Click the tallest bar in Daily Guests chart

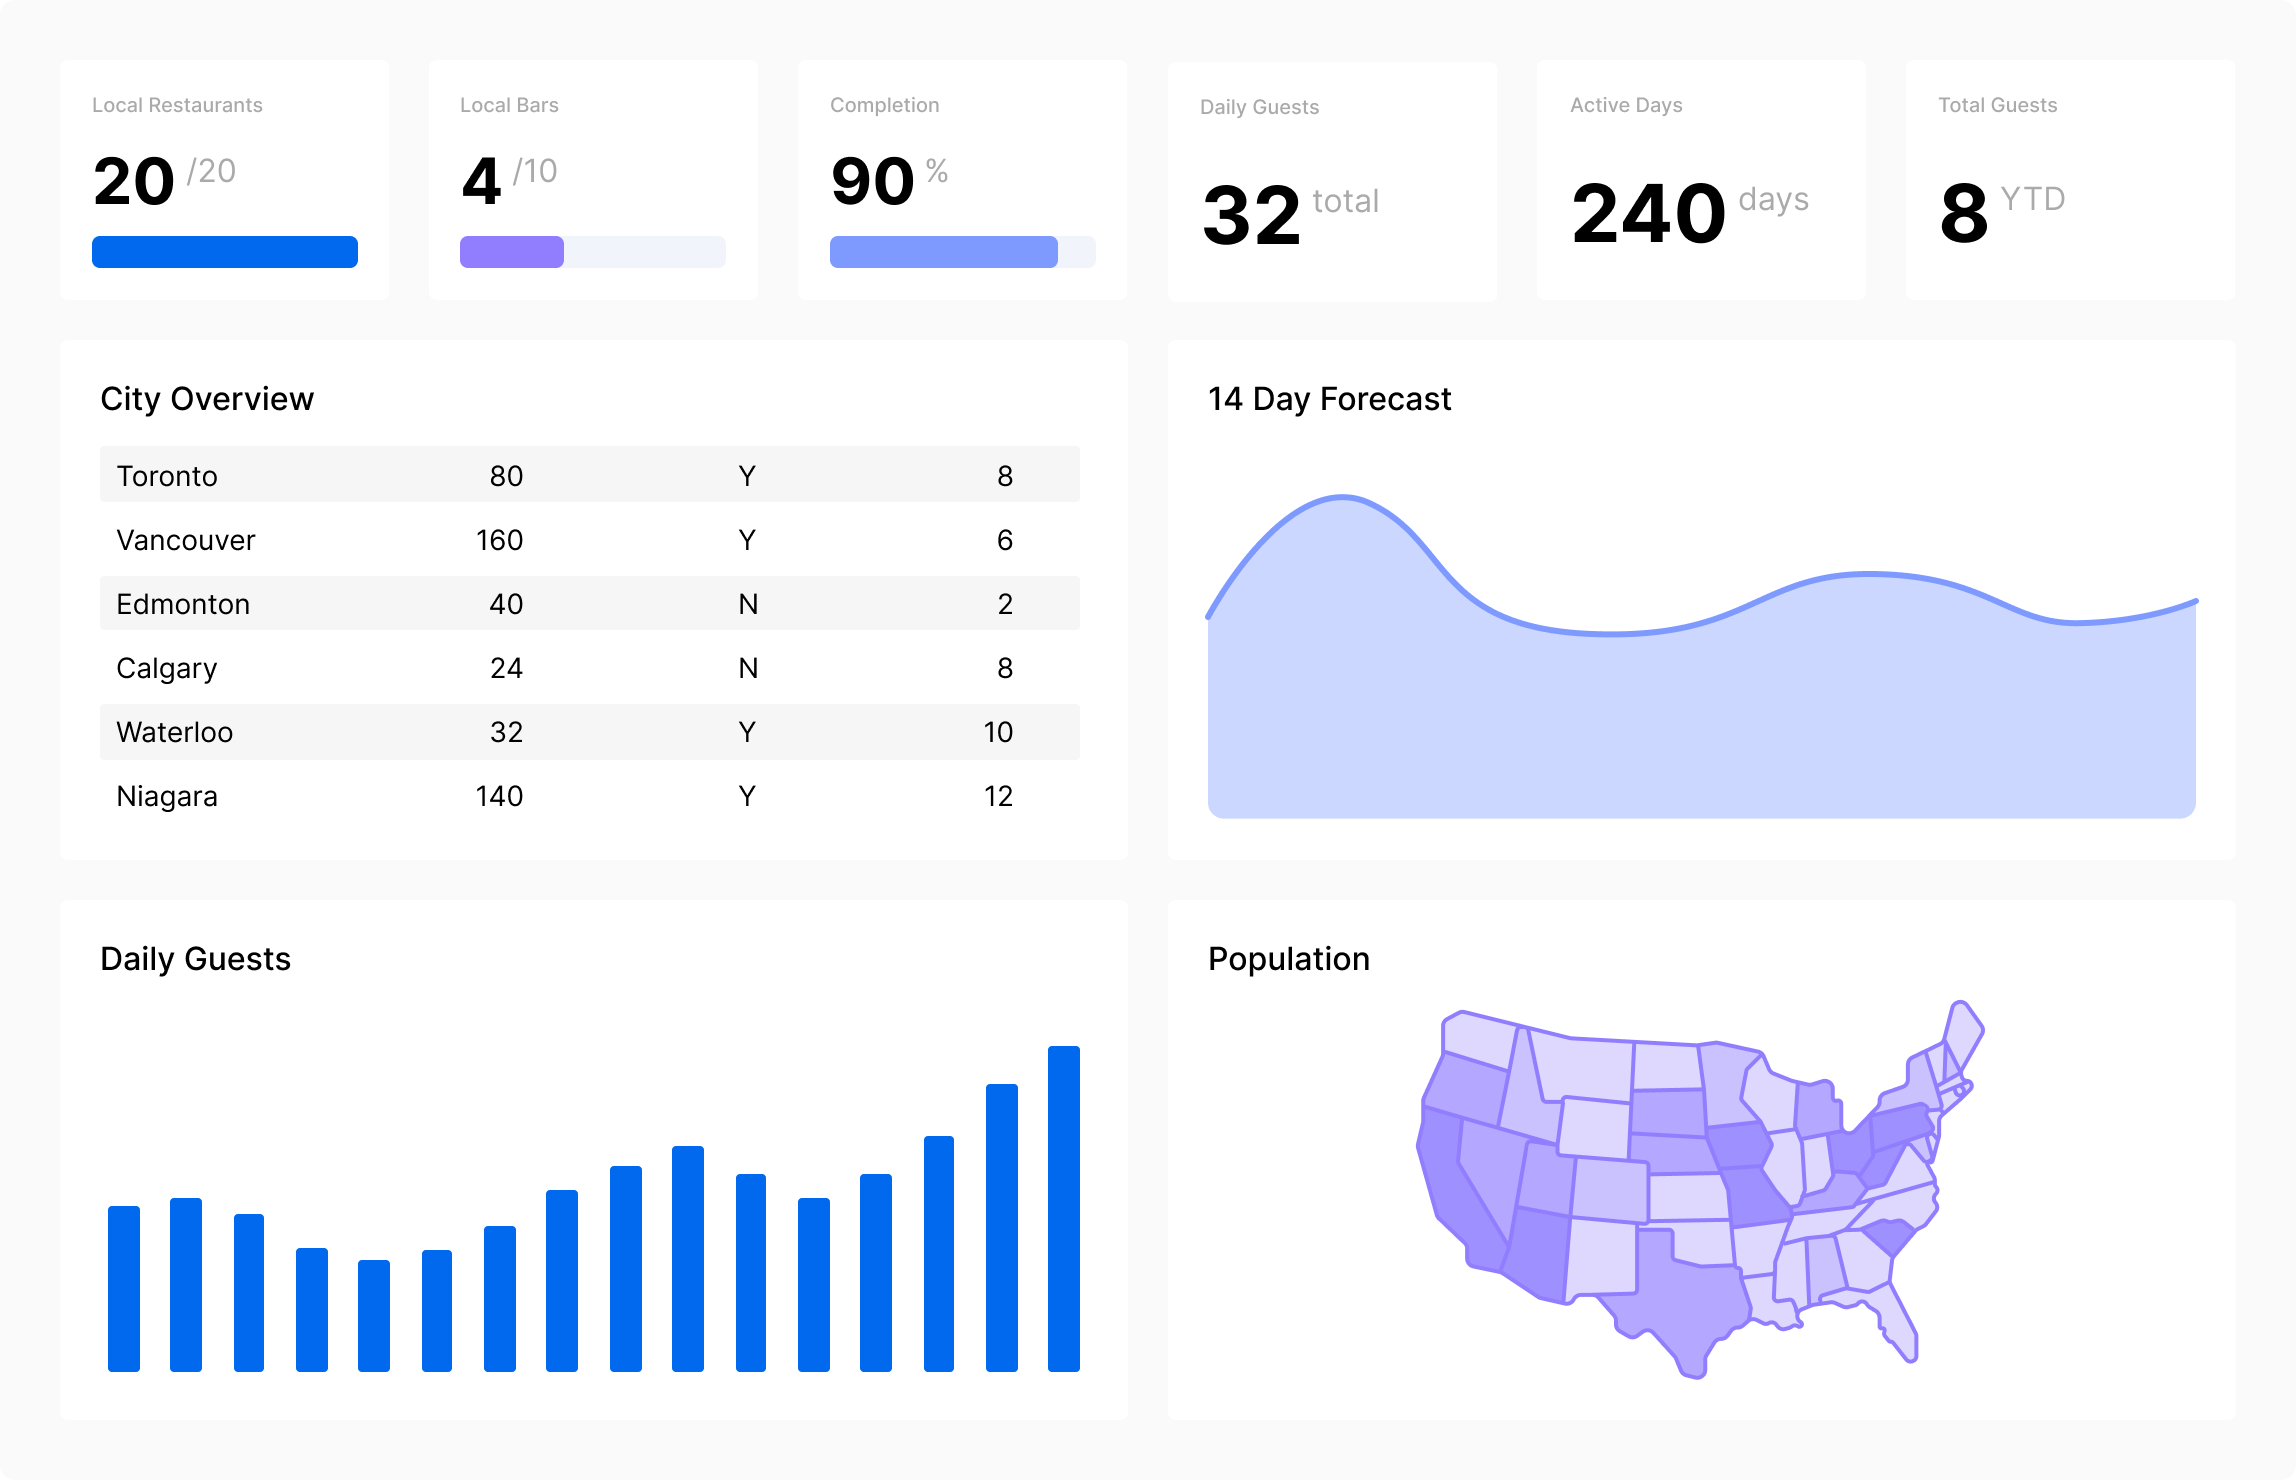[1064, 1209]
